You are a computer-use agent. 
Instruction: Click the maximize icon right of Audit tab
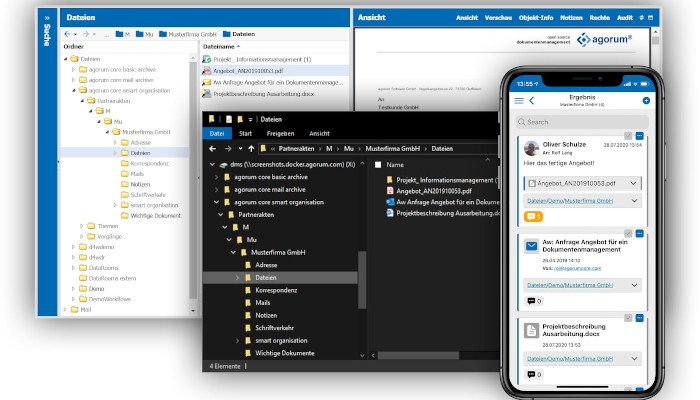650,18
